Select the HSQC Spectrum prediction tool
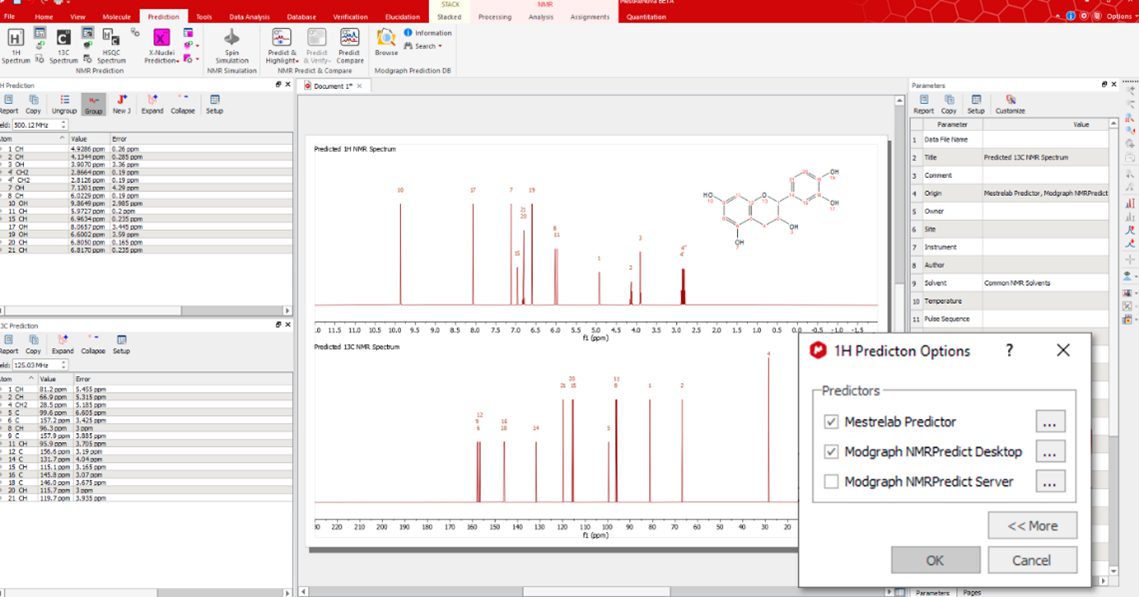Image resolution: width=1139 pixels, height=597 pixels. pyautogui.click(x=111, y=45)
